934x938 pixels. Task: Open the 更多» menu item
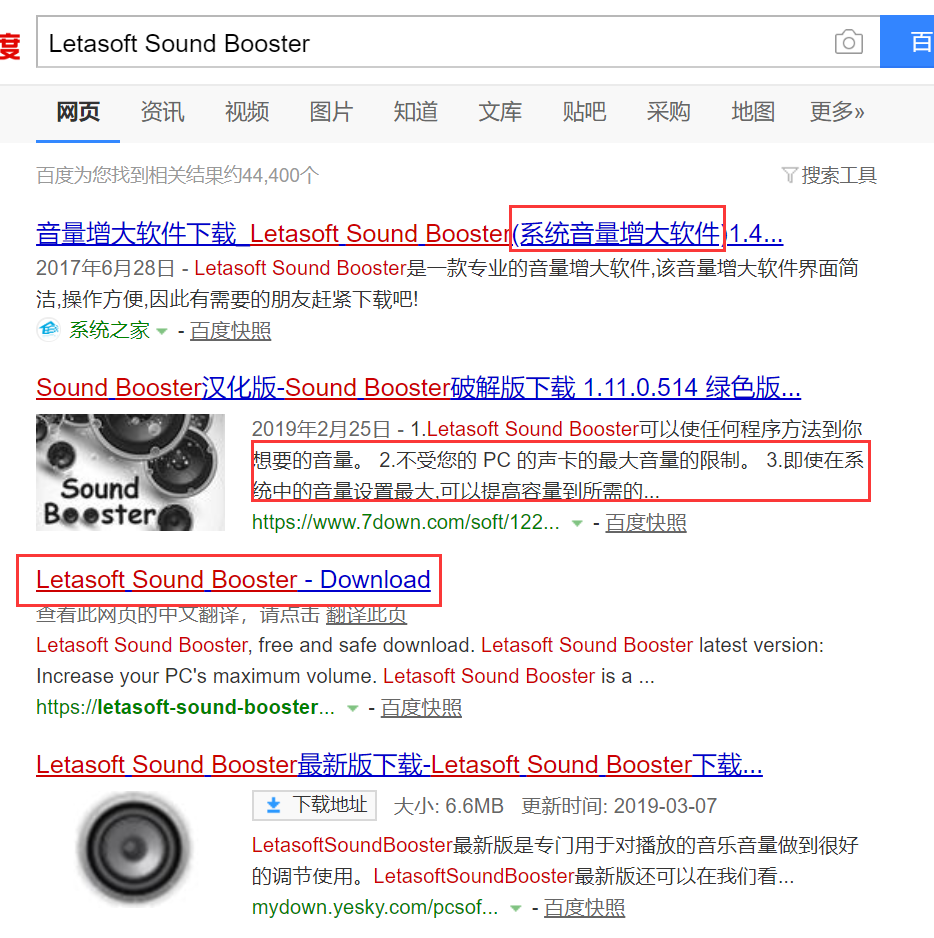[837, 112]
